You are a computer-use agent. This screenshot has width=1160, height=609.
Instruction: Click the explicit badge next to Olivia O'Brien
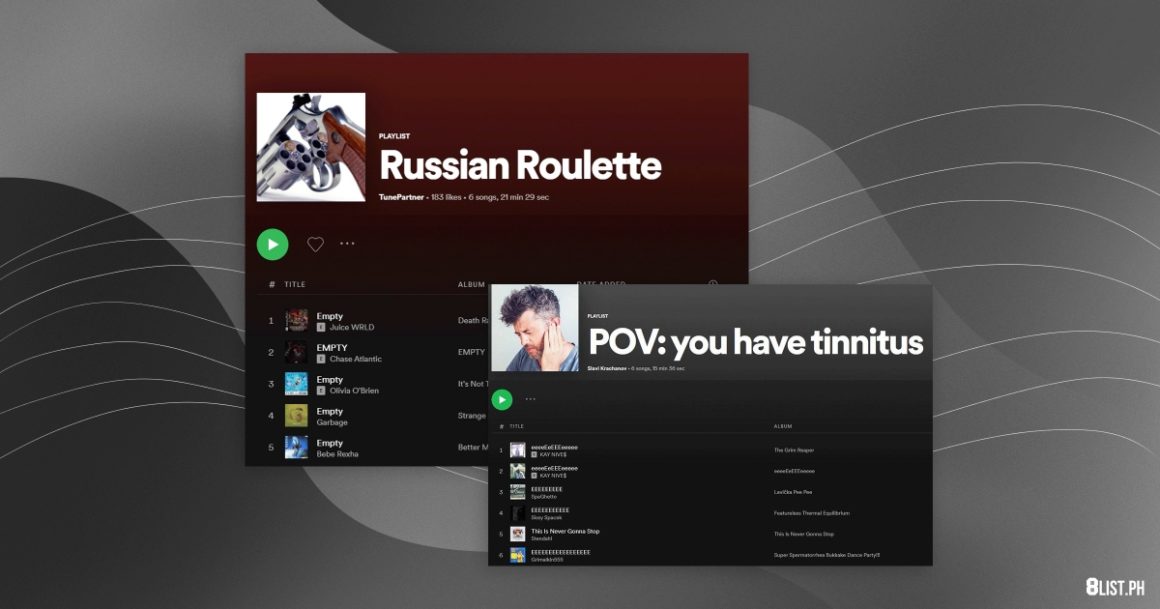tap(320, 392)
